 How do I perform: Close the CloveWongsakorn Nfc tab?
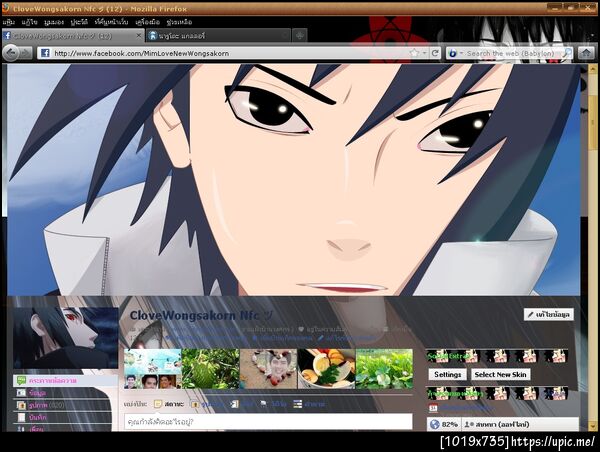tap(139, 36)
